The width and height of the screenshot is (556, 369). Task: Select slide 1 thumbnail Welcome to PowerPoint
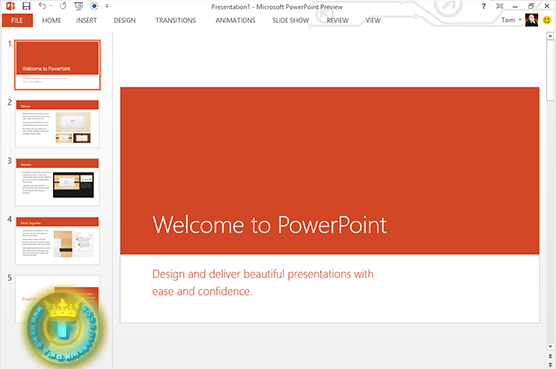click(57, 65)
